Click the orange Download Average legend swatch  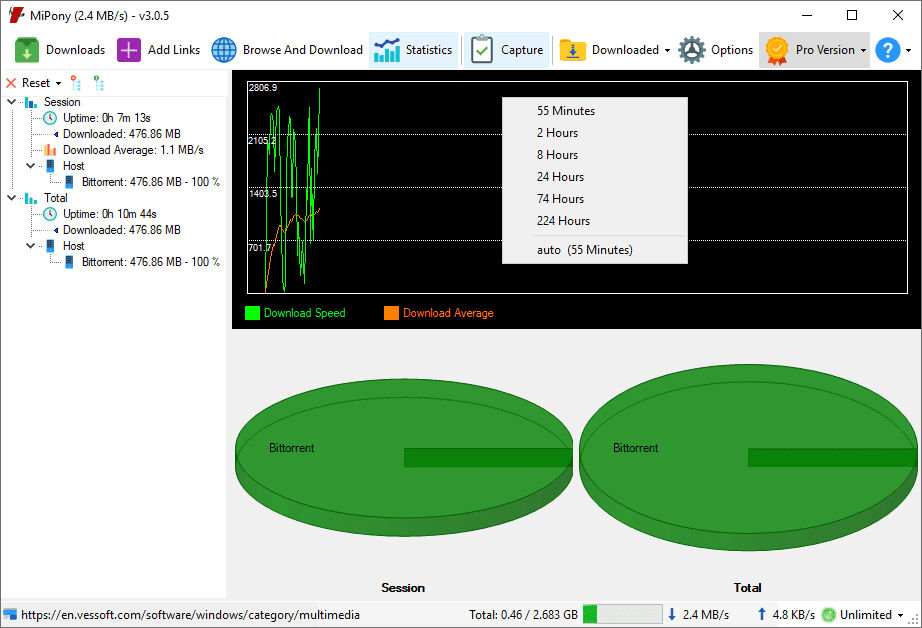point(392,313)
